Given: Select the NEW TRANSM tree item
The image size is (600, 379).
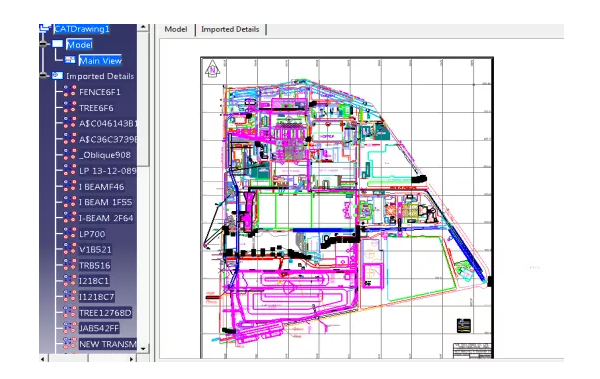Looking at the screenshot, I should coord(108,344).
